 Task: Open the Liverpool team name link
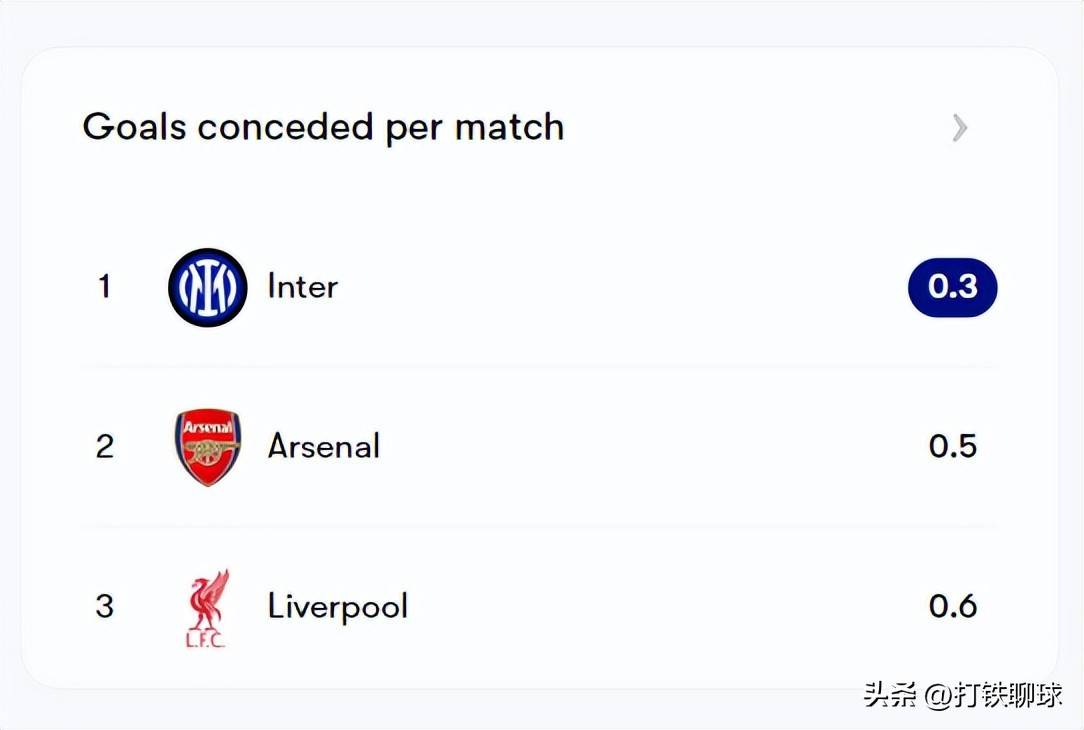(337, 606)
